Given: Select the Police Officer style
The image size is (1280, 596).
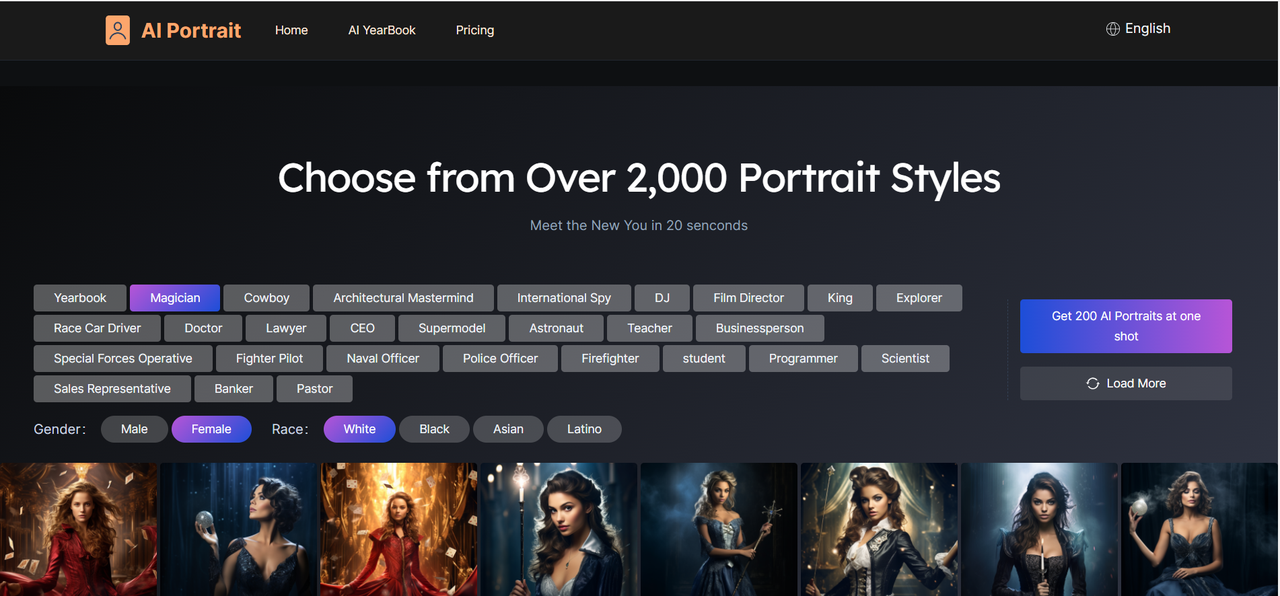Looking at the screenshot, I should pos(500,358).
